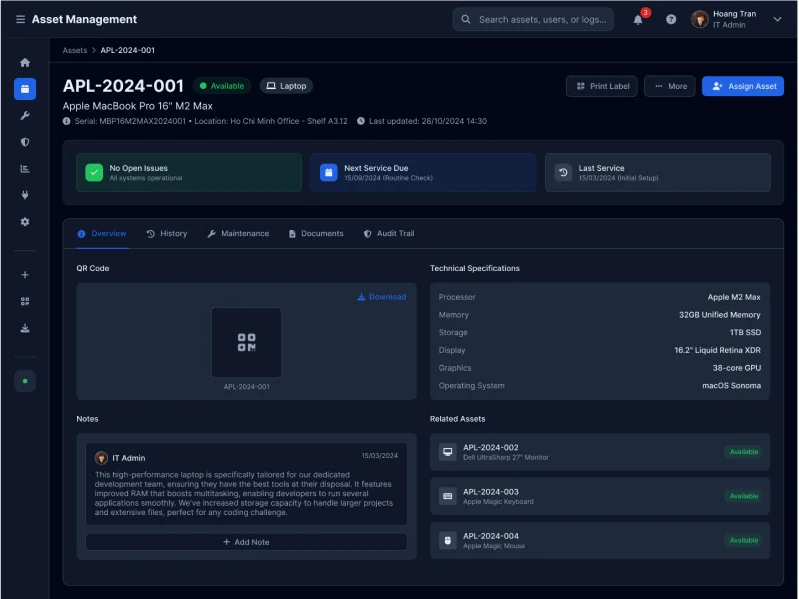Go to the Home sidebar icon
Screen dimensions: 799x599
click(x=25, y=63)
